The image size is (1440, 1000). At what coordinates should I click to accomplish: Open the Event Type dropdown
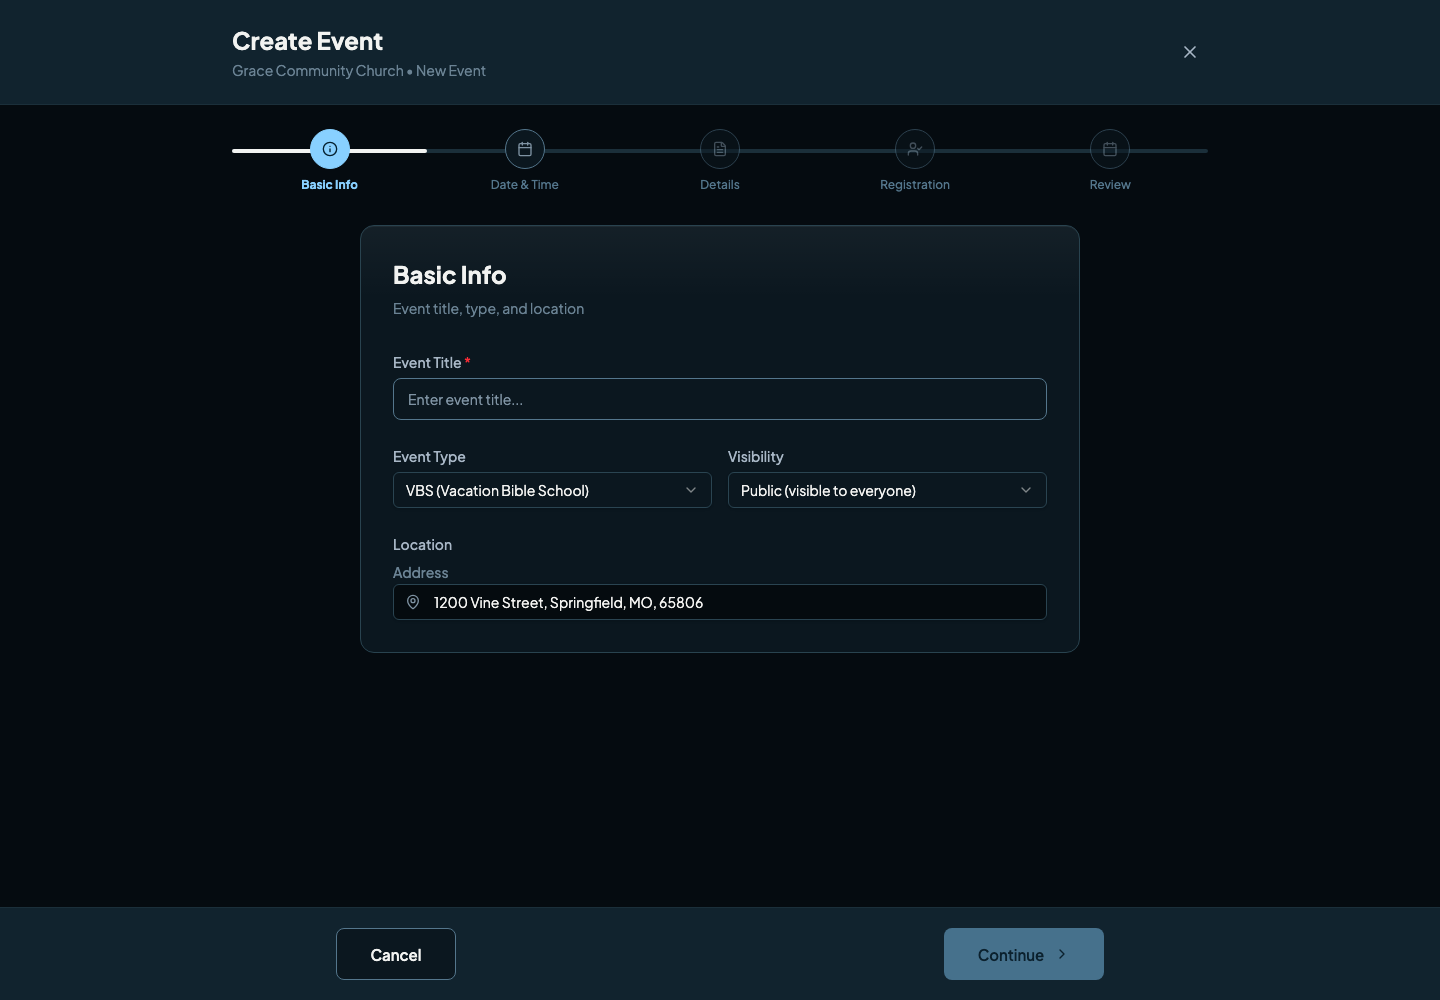[552, 490]
